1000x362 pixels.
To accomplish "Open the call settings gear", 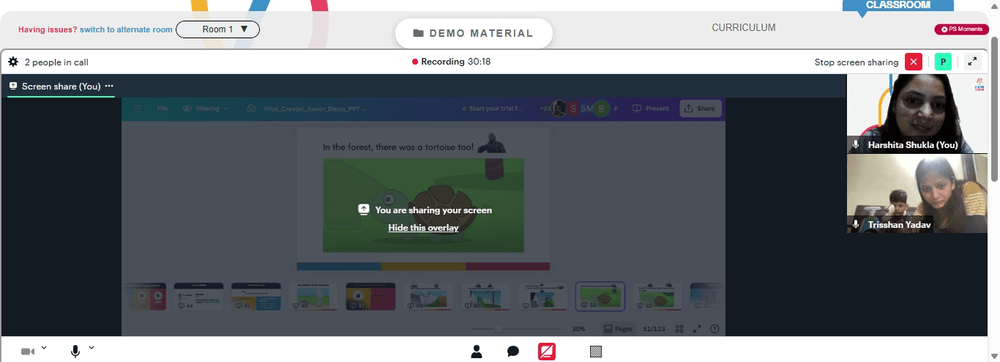I will click(x=13, y=62).
